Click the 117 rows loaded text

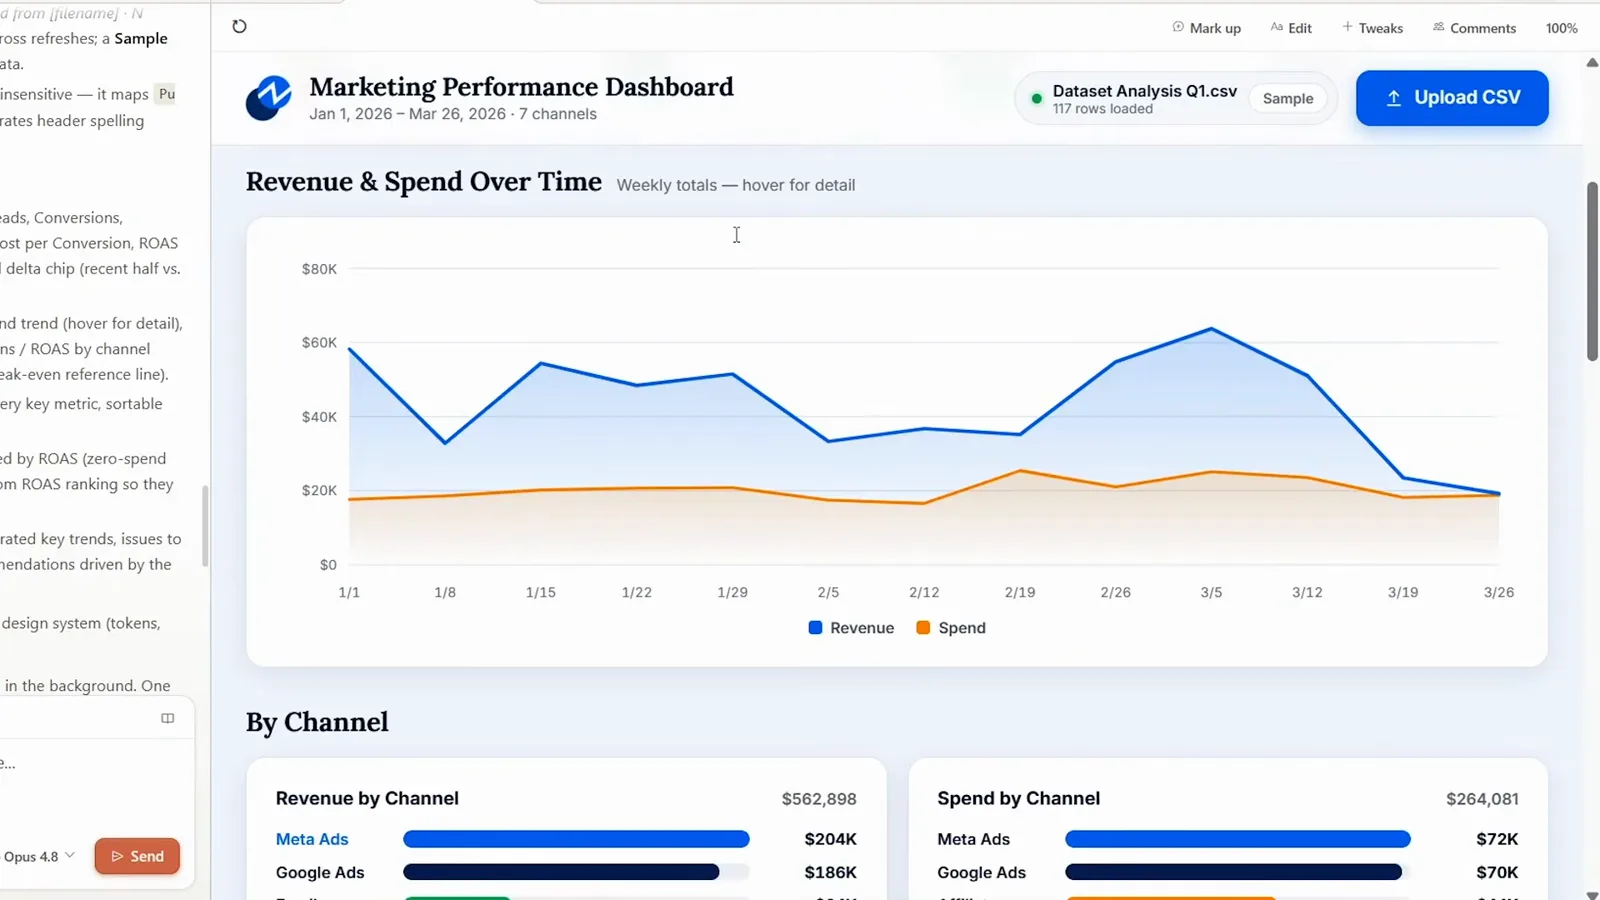coord(1102,109)
